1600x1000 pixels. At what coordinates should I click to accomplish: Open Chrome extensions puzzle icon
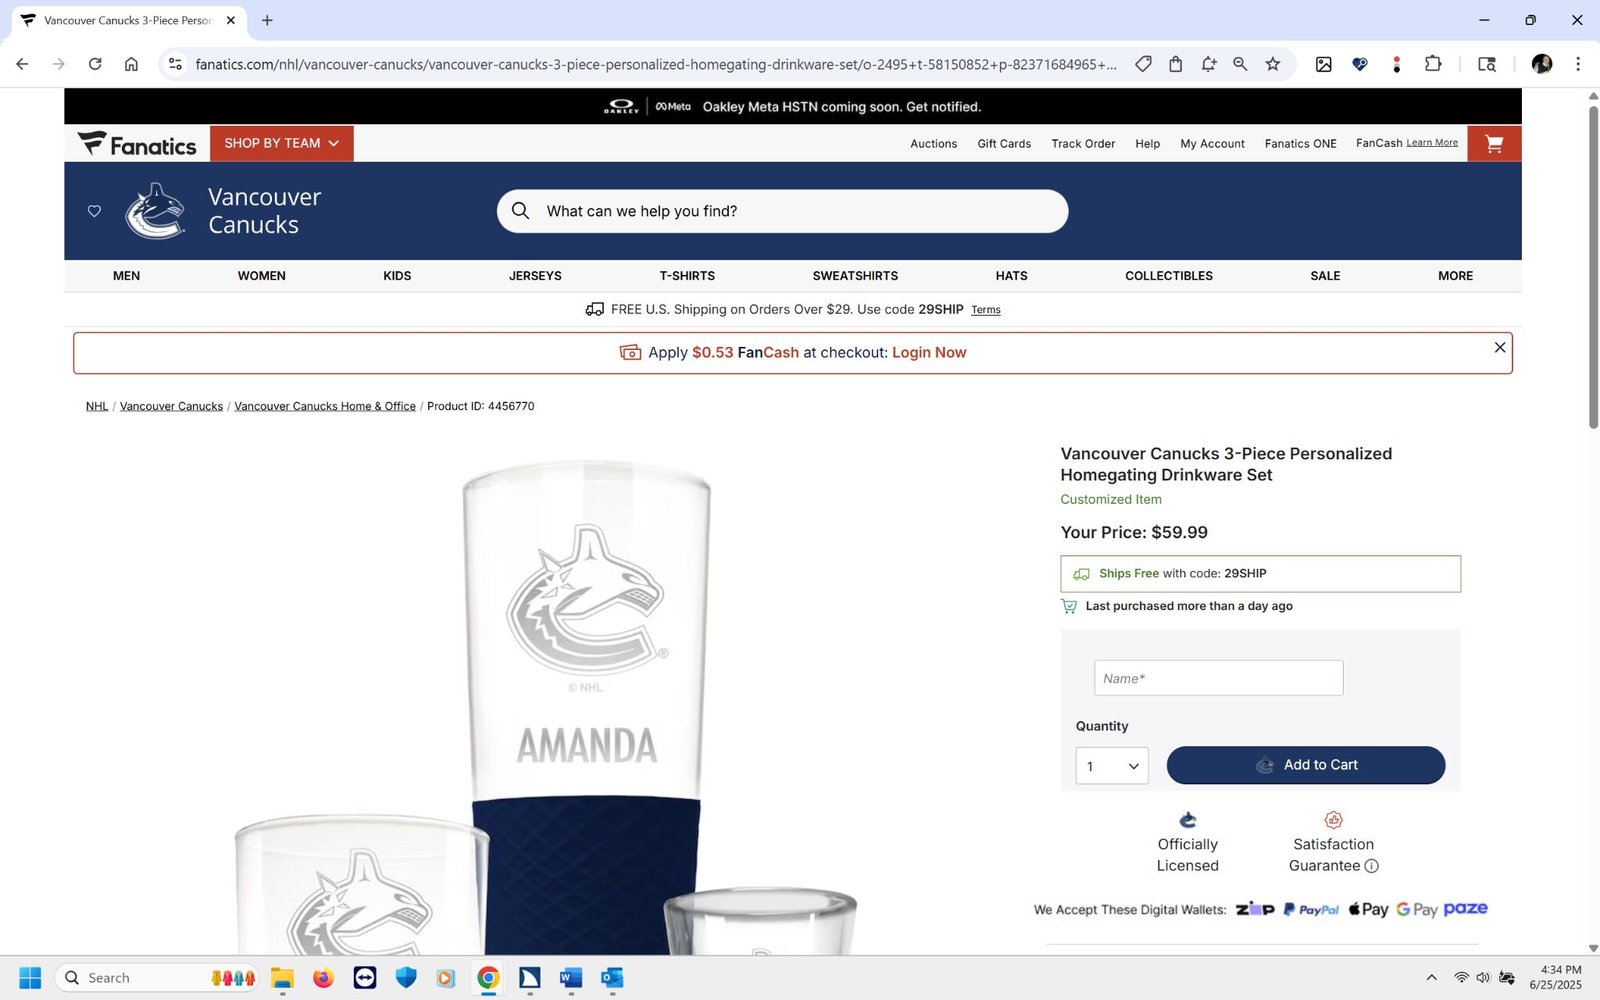[1433, 64]
